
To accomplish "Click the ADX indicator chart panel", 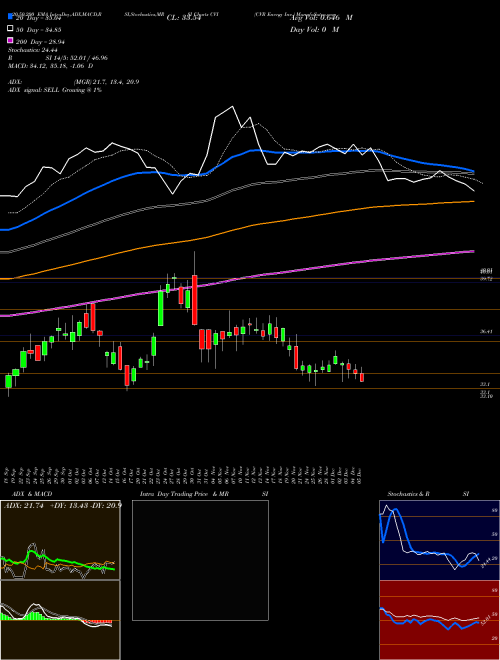I will pos(60,540).
